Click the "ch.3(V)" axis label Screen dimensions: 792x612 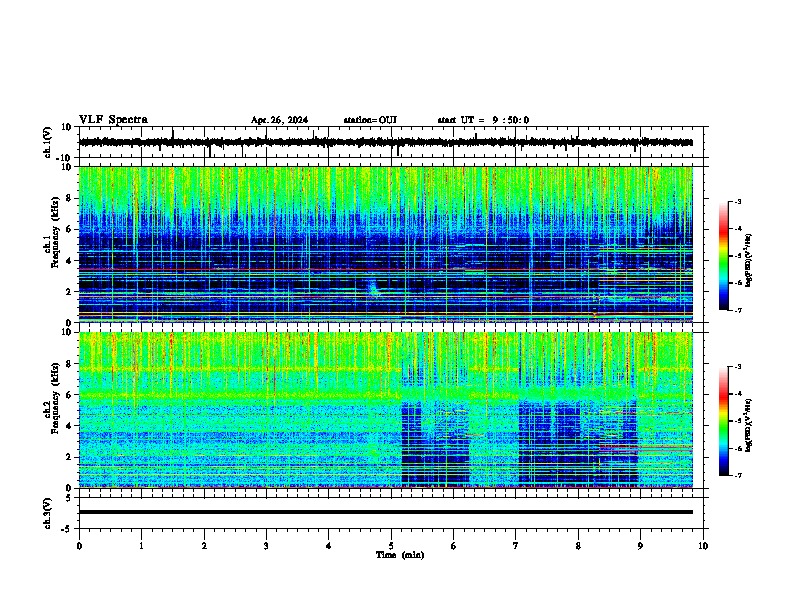click(47, 514)
